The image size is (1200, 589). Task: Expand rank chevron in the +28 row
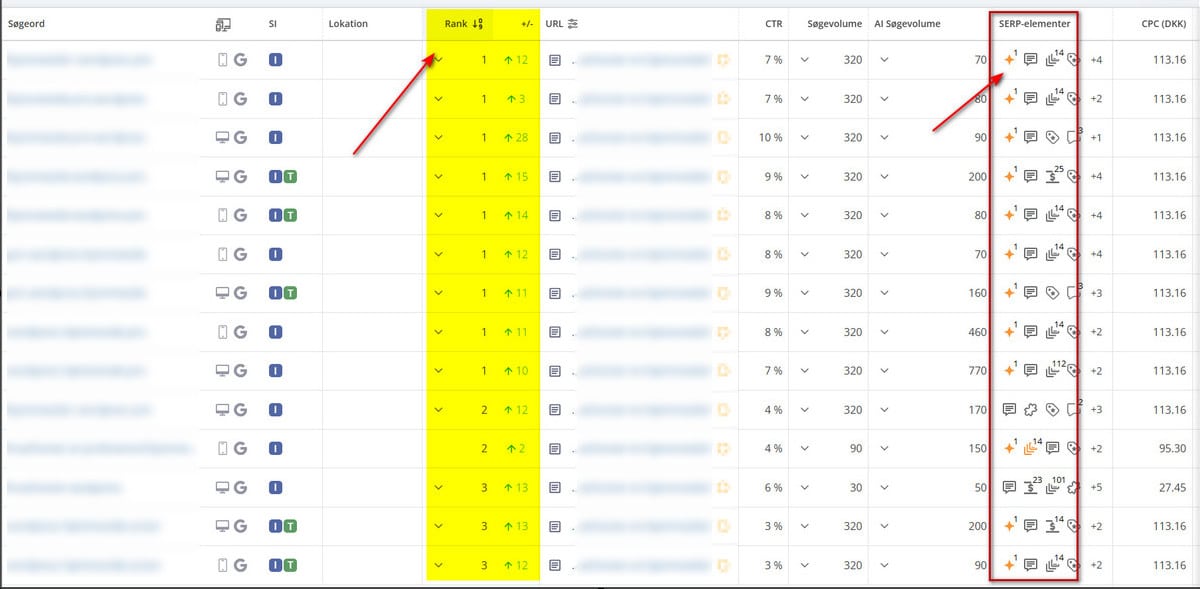[x=438, y=138]
